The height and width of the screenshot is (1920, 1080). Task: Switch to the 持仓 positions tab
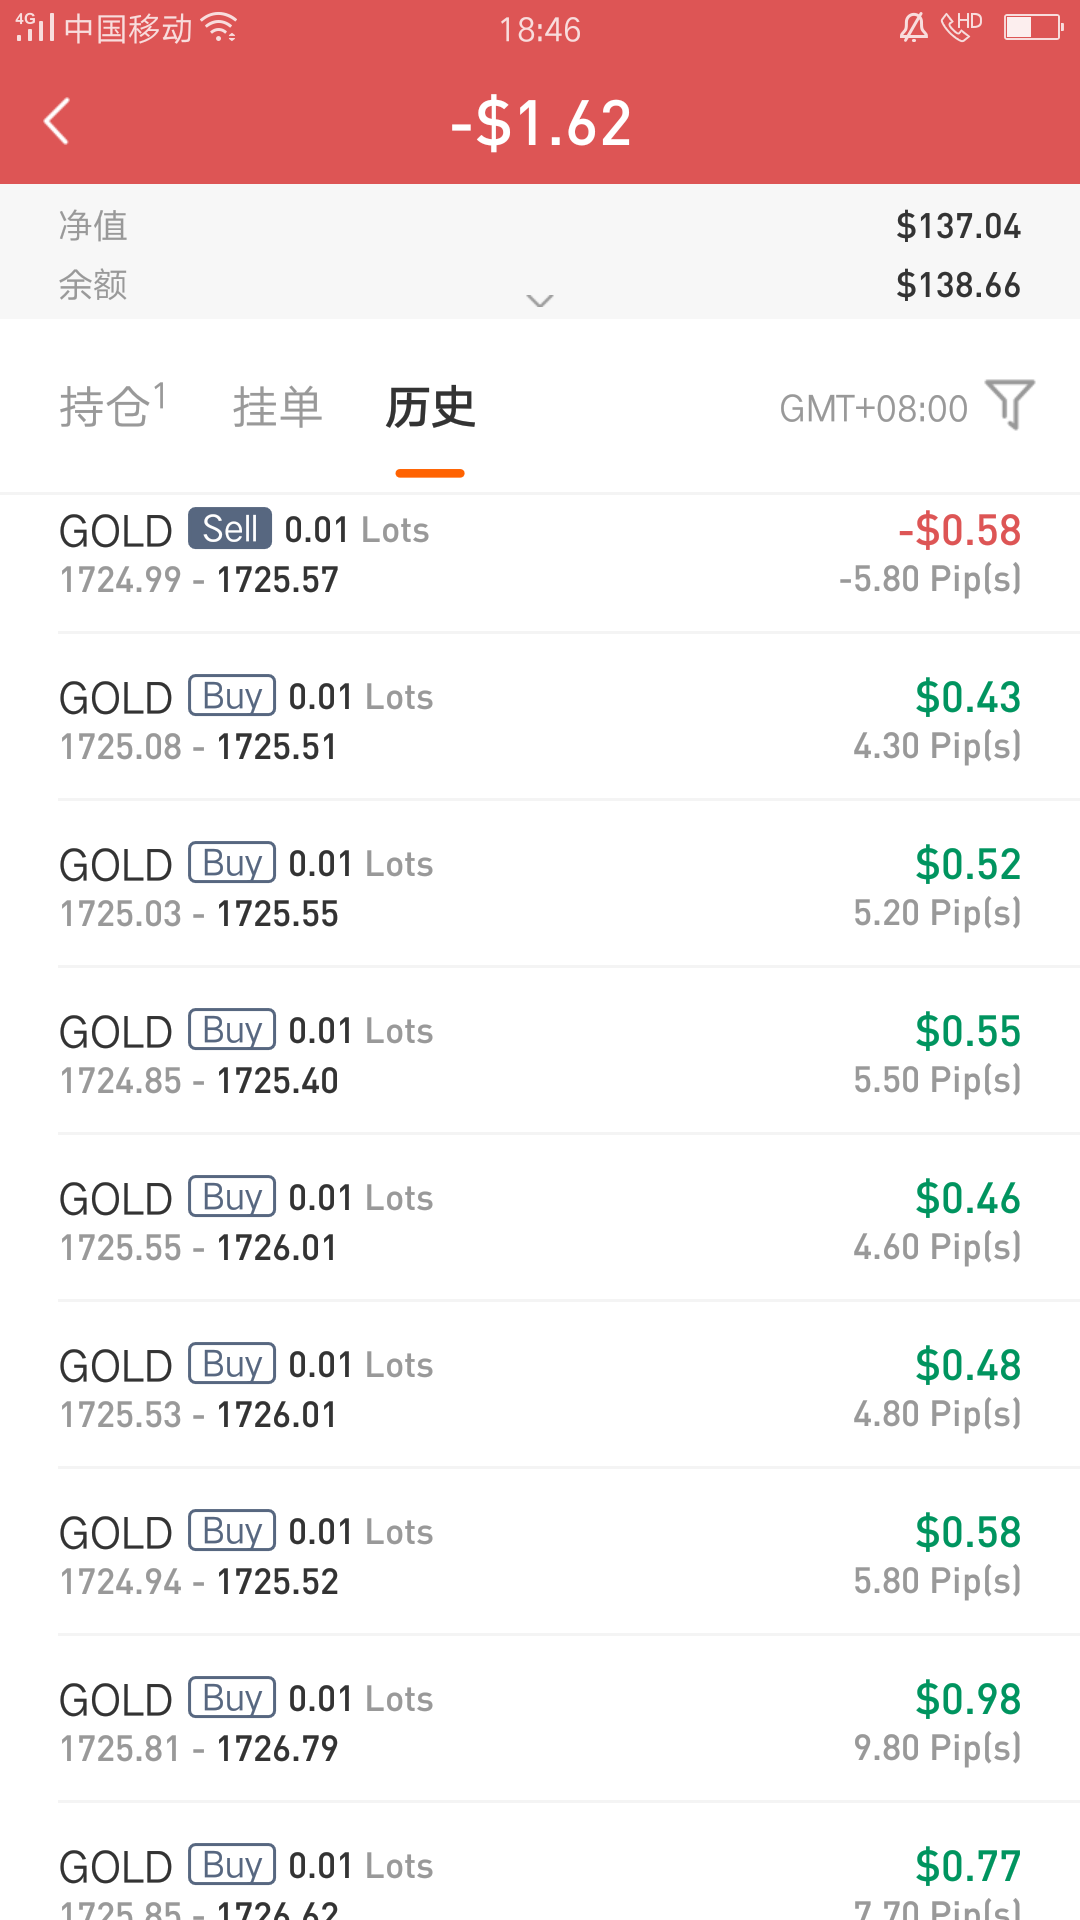111,405
